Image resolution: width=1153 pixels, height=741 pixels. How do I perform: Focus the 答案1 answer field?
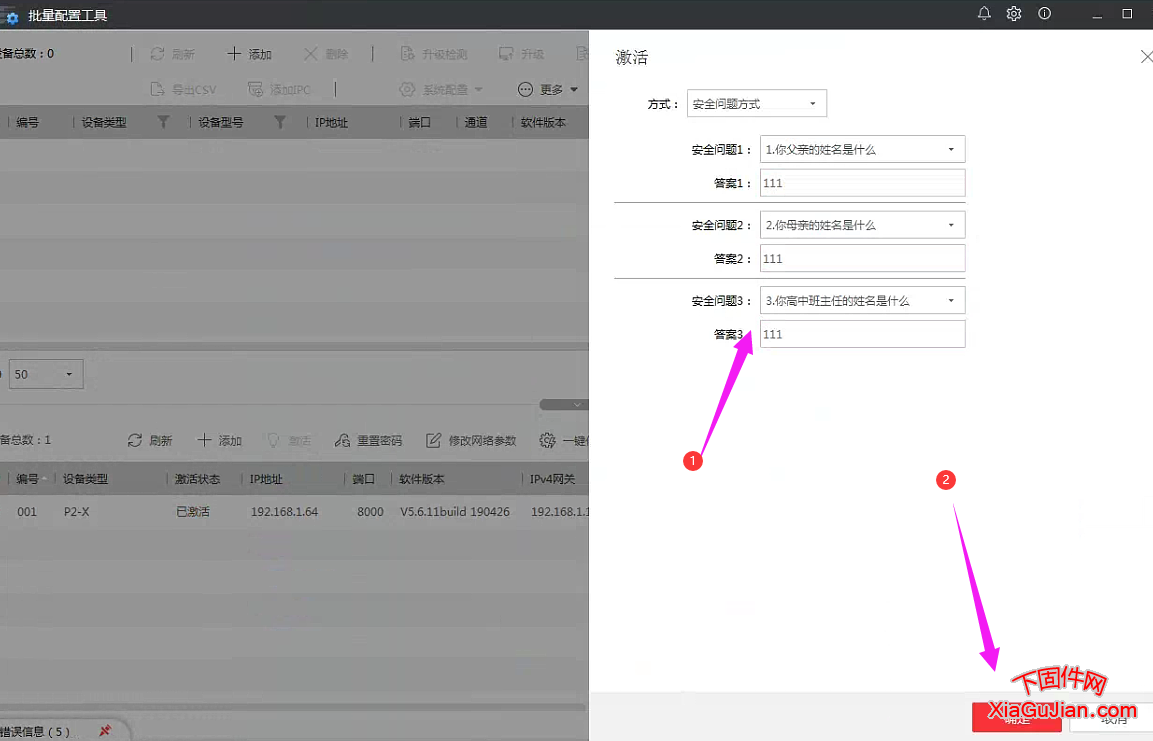(x=862, y=183)
